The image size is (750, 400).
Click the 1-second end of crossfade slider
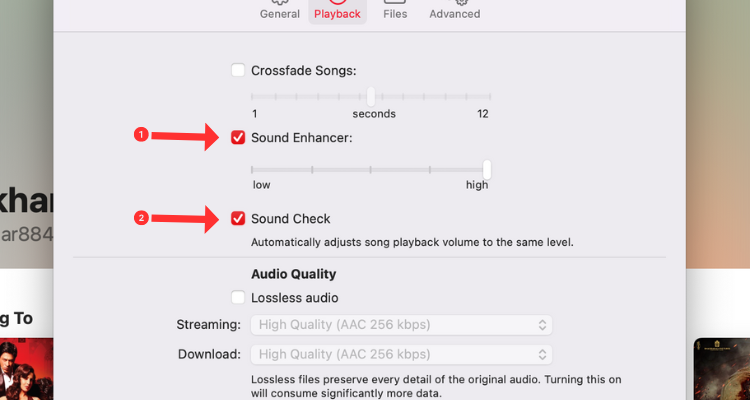coord(254,97)
